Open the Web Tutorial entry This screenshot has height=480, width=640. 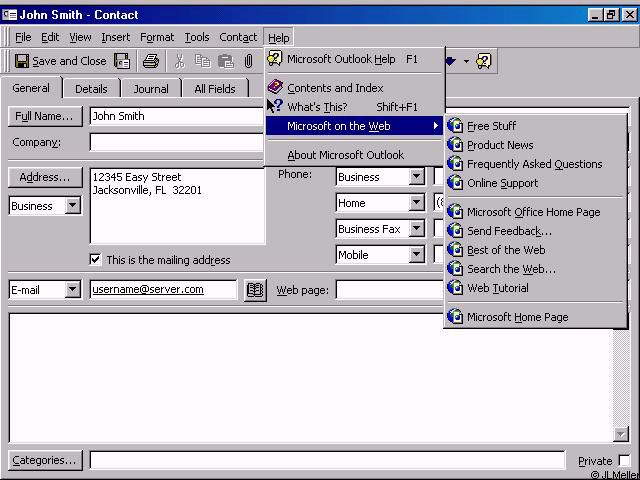click(535, 288)
